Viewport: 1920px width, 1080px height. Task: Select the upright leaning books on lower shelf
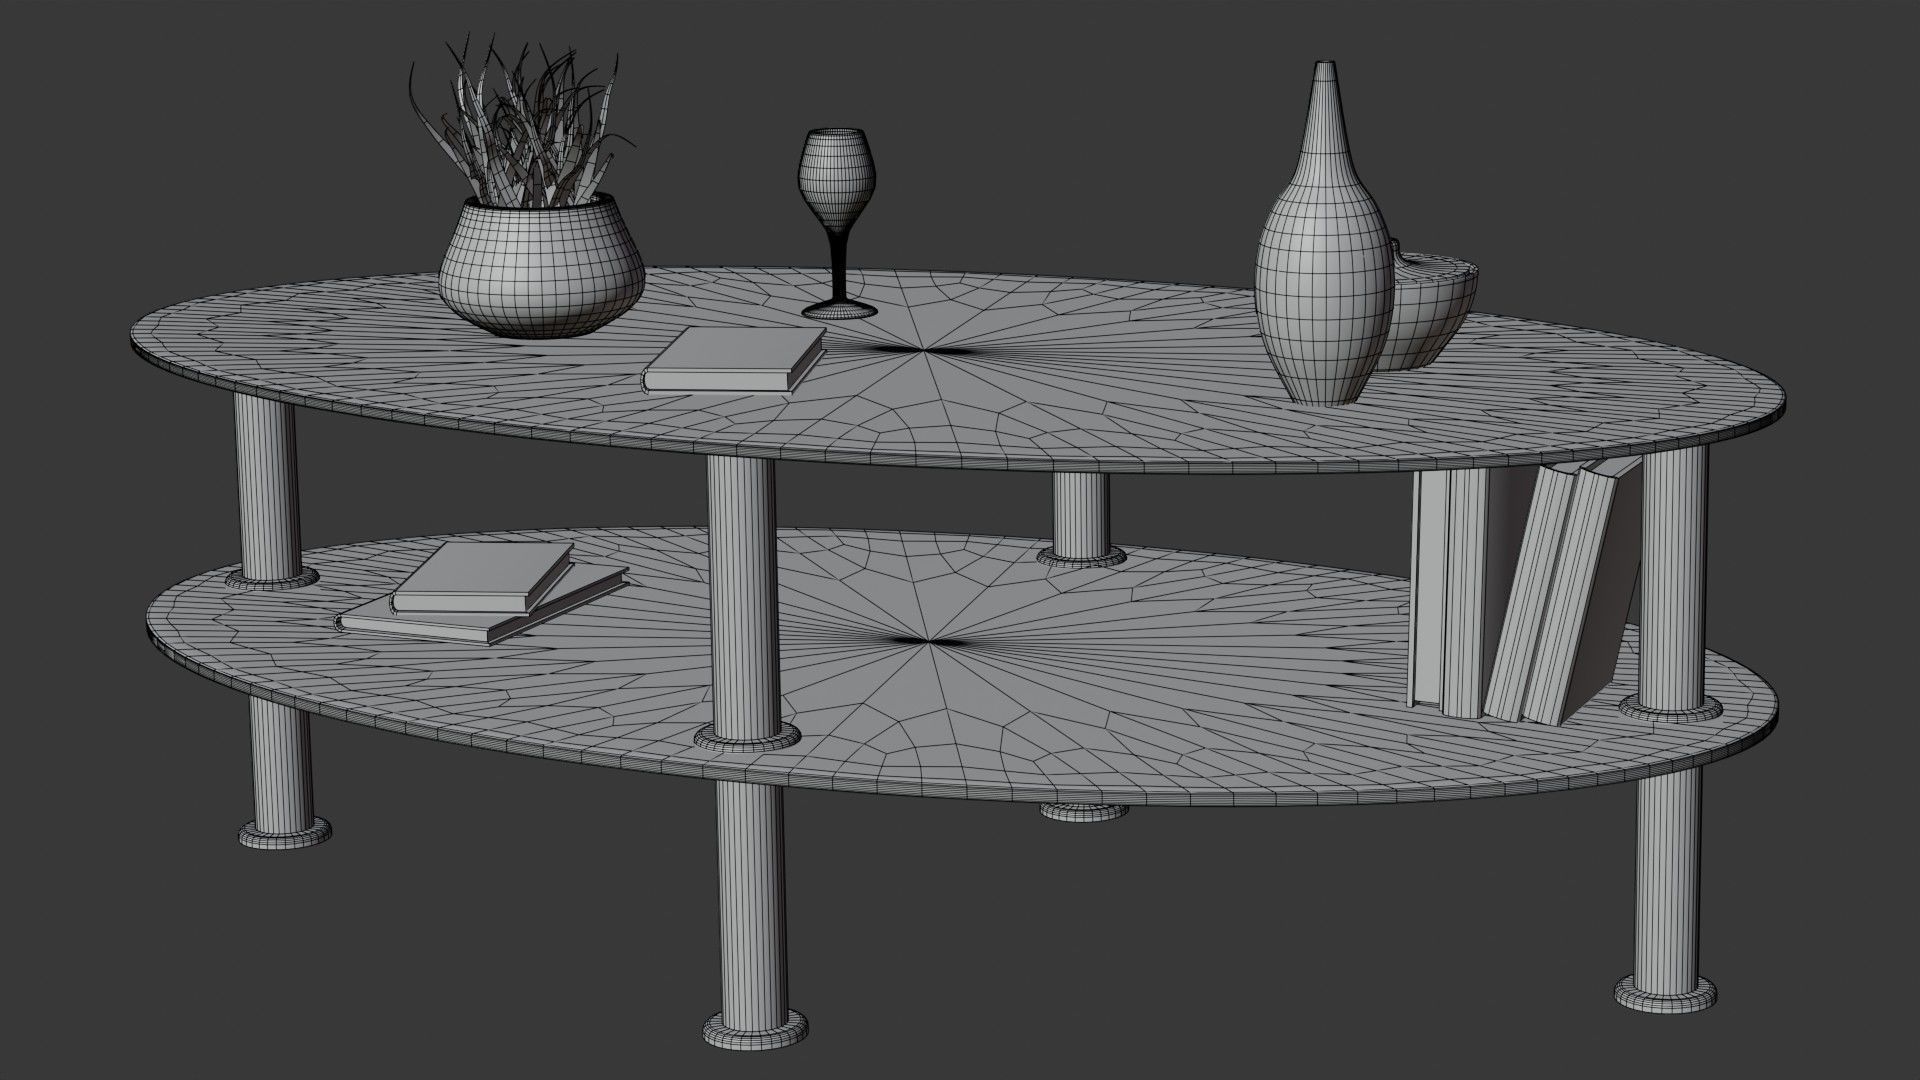pos(1524,591)
